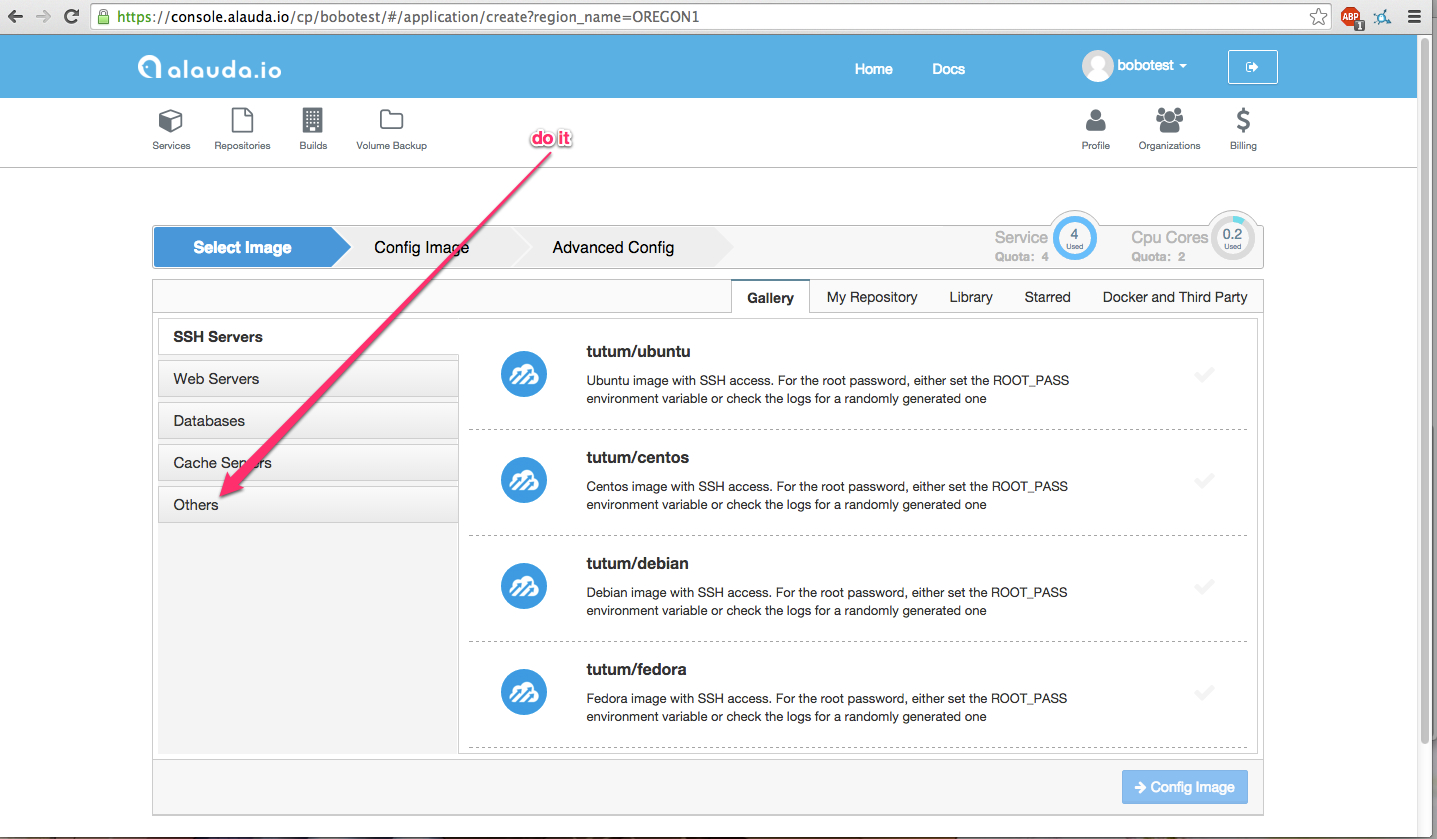Click the tutum/debian cloud icon
This screenshot has width=1437, height=839.
pos(523,586)
